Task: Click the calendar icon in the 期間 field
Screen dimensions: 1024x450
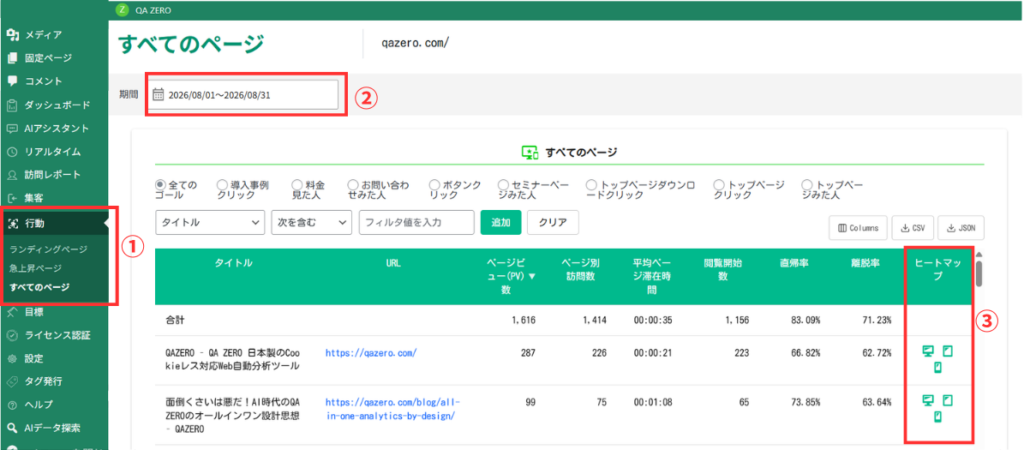Action: pos(158,95)
